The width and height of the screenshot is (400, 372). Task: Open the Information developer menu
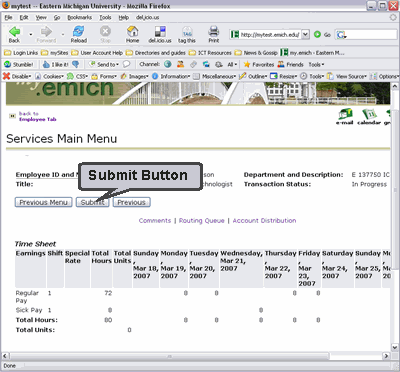click(x=171, y=76)
